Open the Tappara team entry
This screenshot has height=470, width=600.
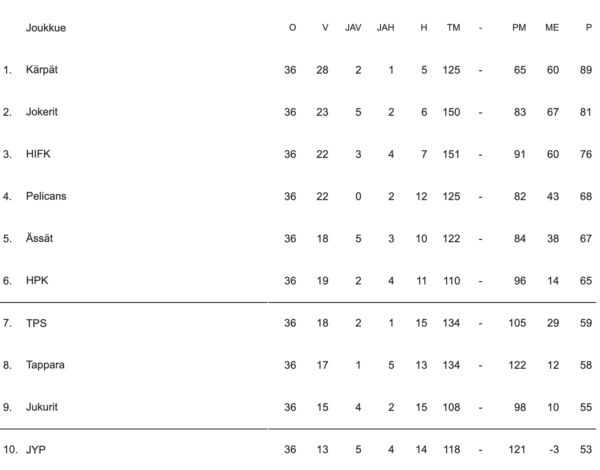point(45,365)
